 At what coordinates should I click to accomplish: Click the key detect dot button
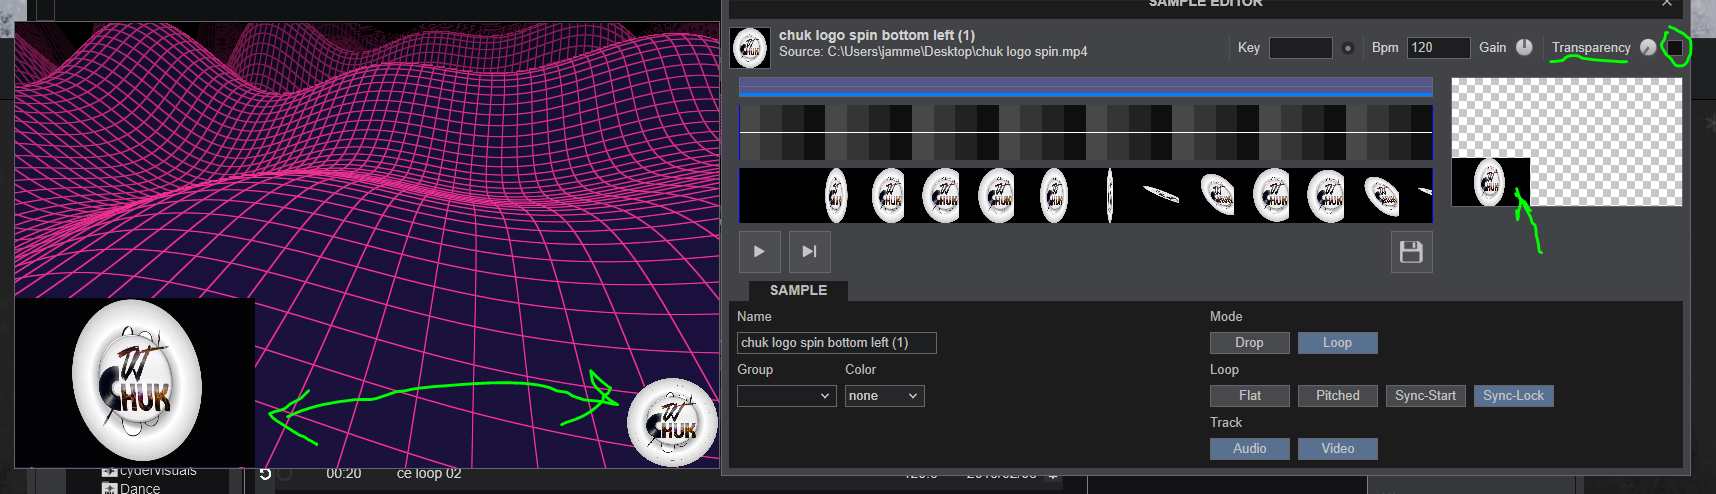pos(1348,48)
